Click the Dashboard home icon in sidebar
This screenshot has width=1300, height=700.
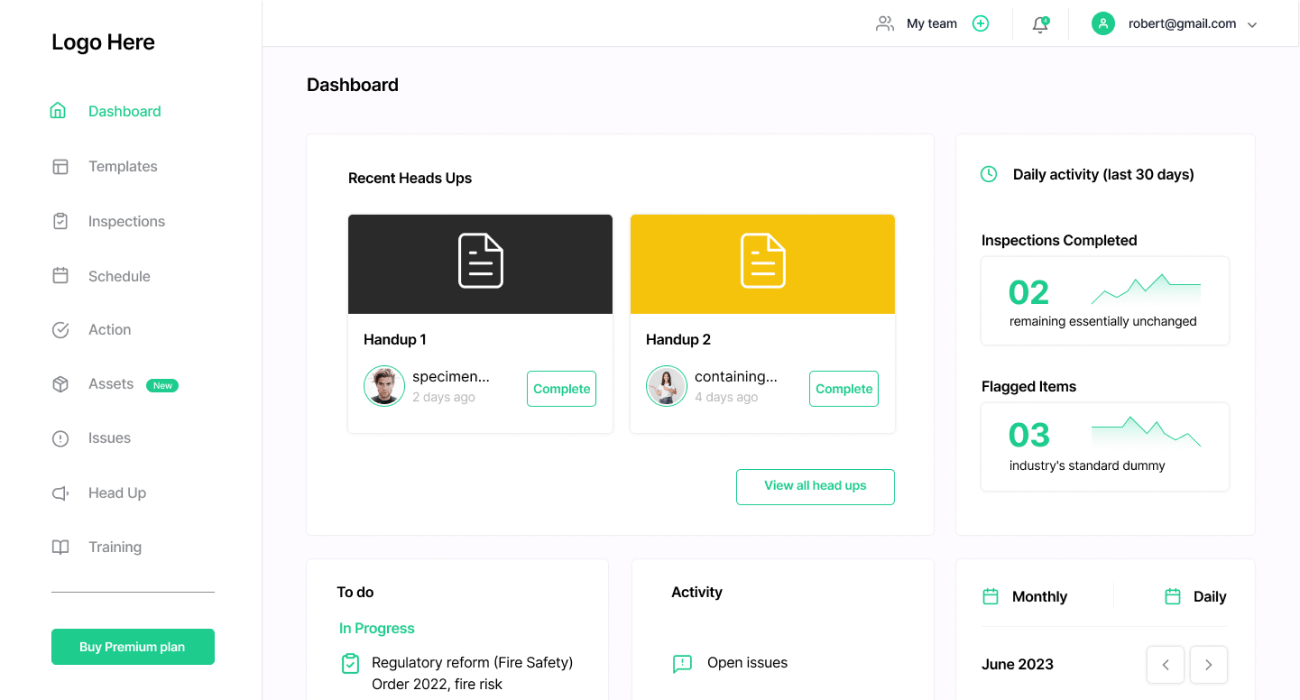click(x=58, y=111)
